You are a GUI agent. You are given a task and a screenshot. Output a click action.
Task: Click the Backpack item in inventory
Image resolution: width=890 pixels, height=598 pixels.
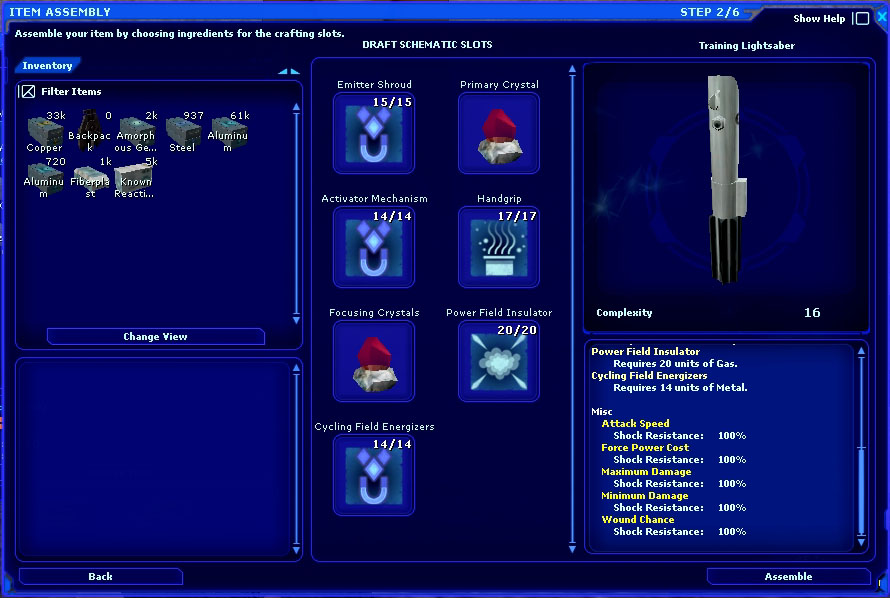pyautogui.click(x=89, y=131)
